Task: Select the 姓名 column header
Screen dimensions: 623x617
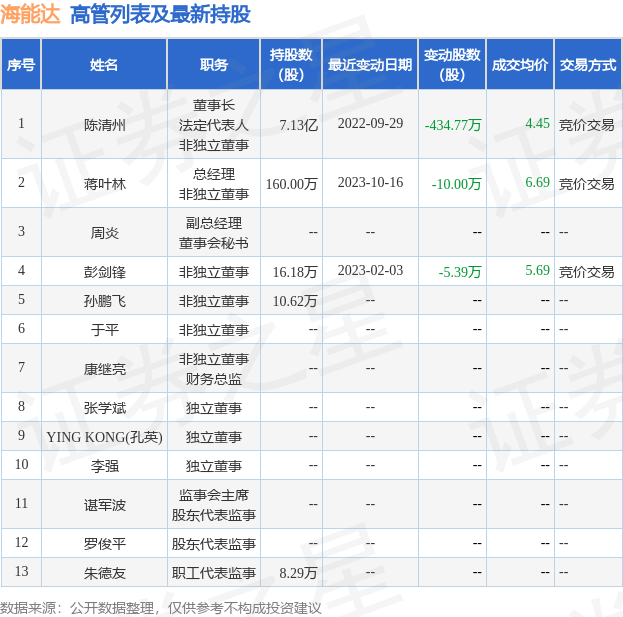Action: [x=104, y=64]
